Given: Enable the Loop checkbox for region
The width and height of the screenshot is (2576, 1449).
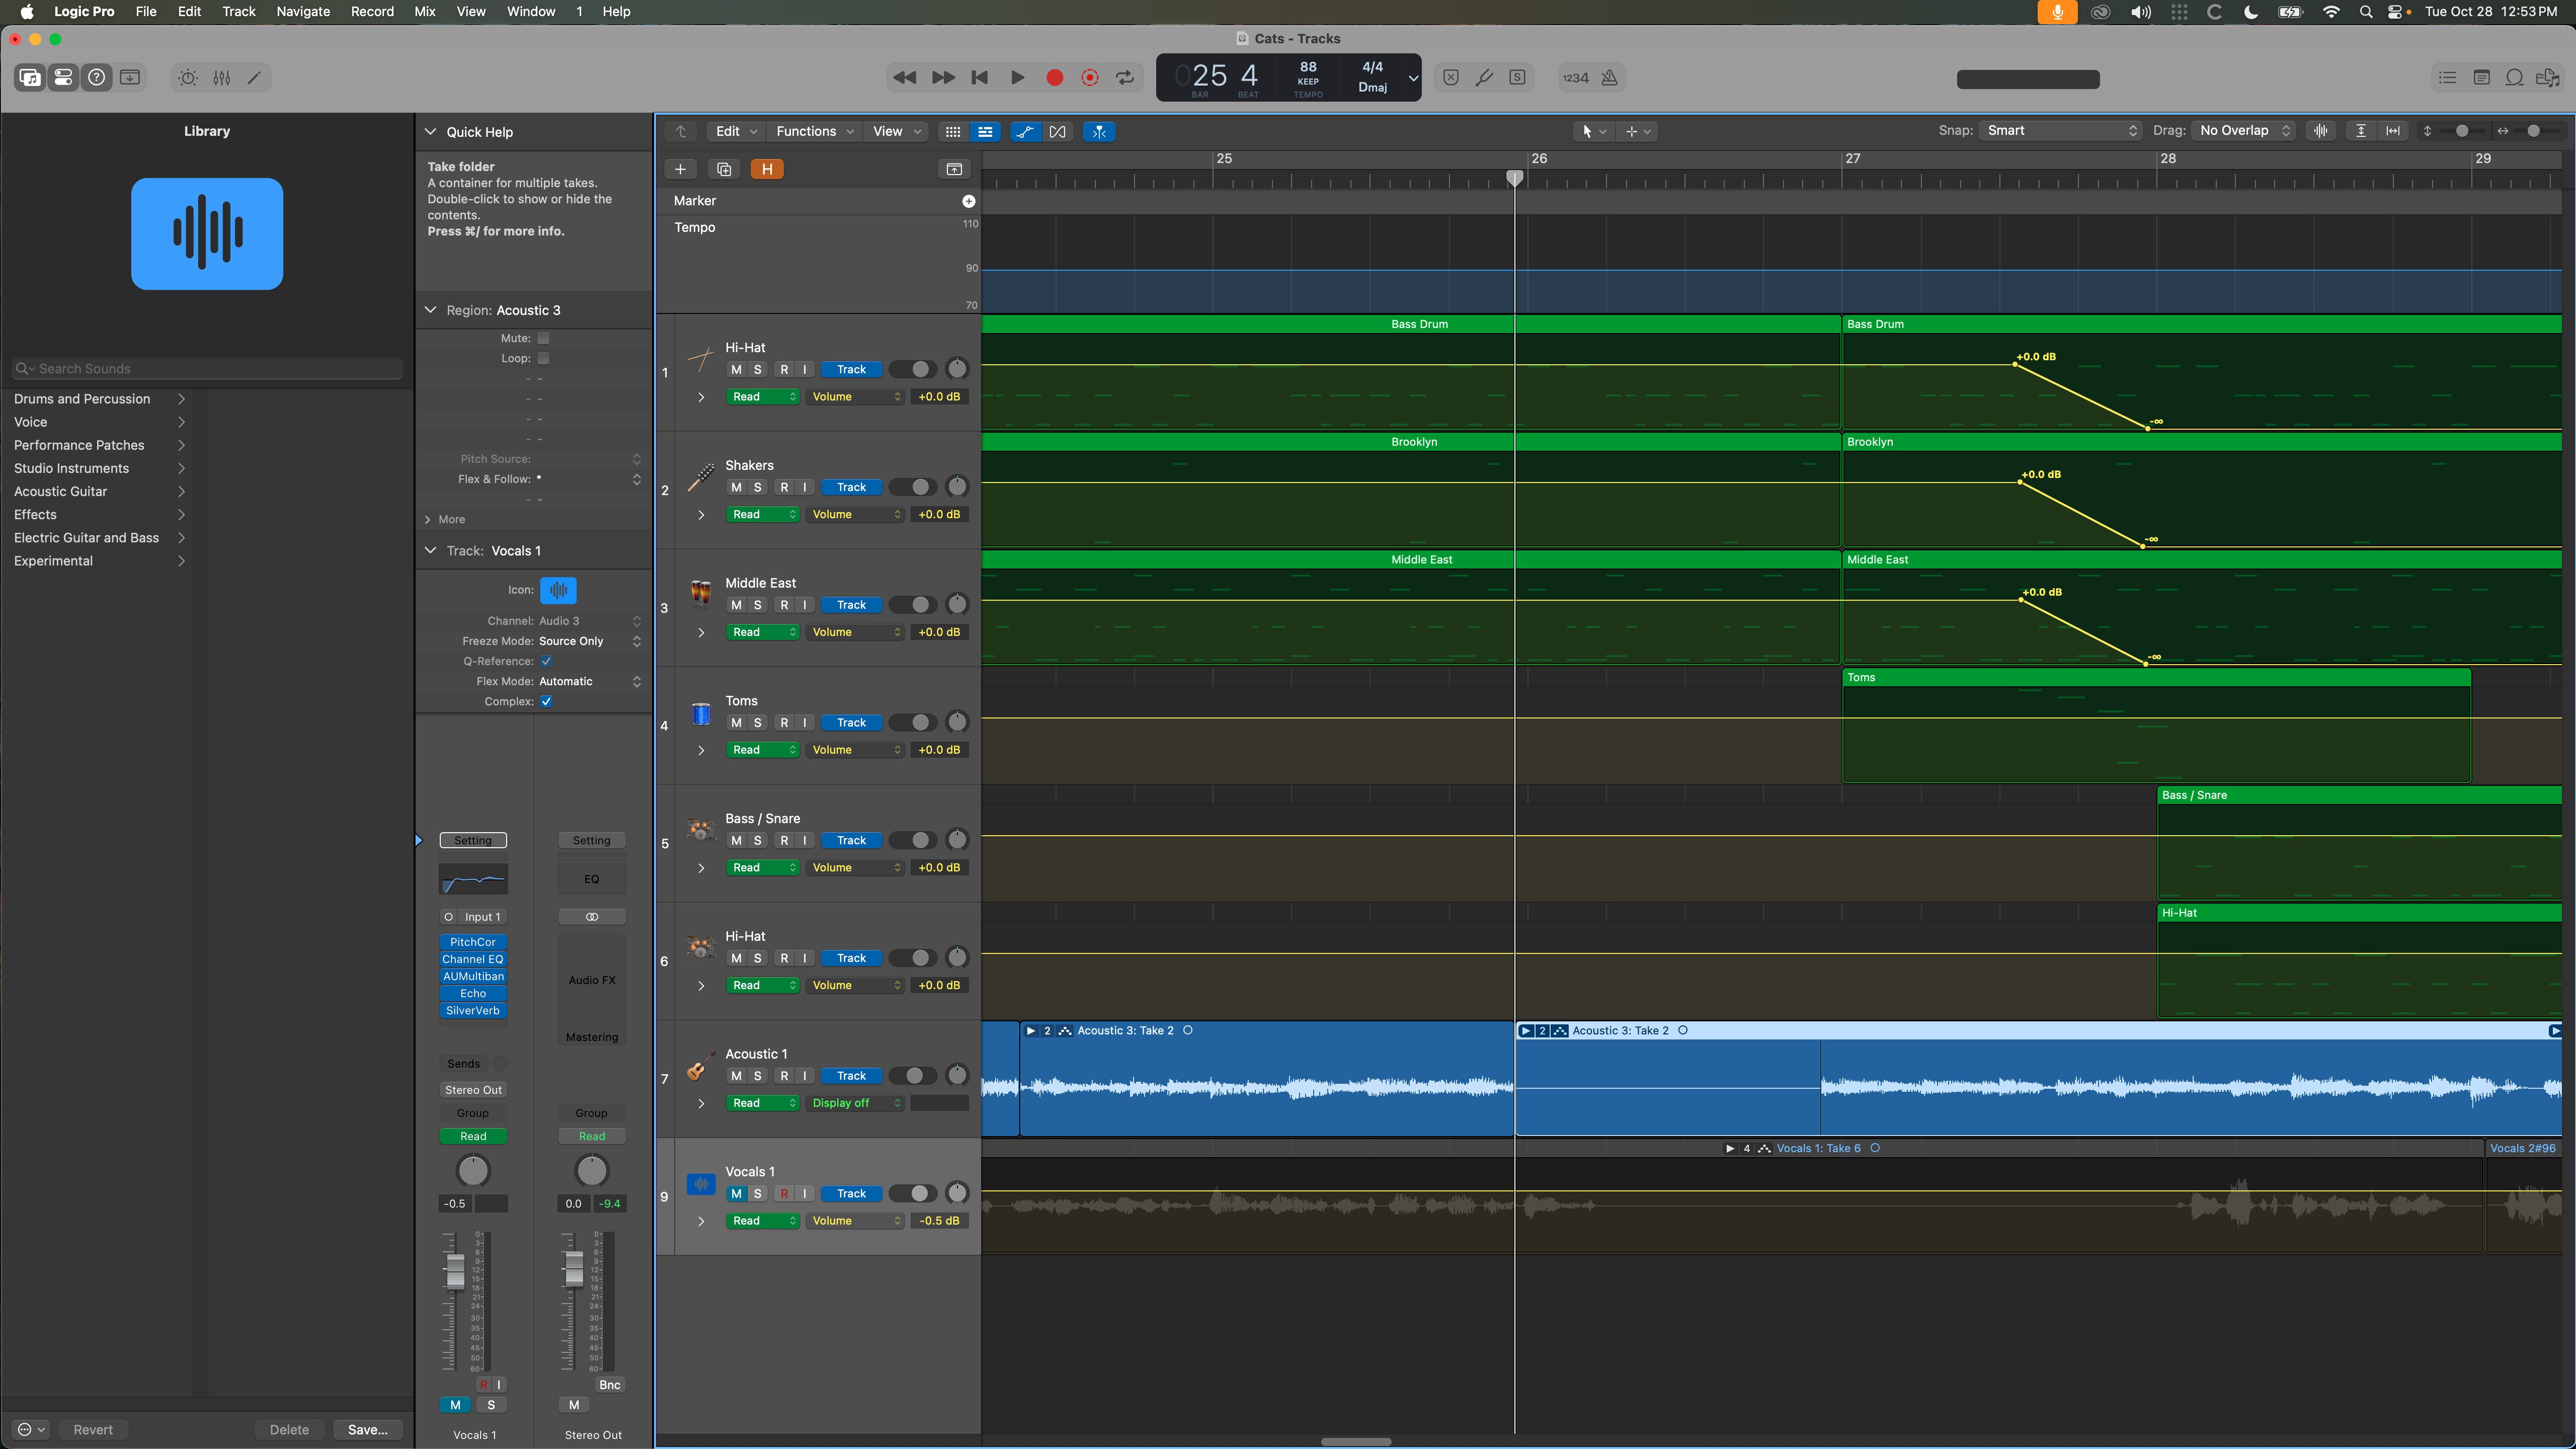Looking at the screenshot, I should coord(543,358).
